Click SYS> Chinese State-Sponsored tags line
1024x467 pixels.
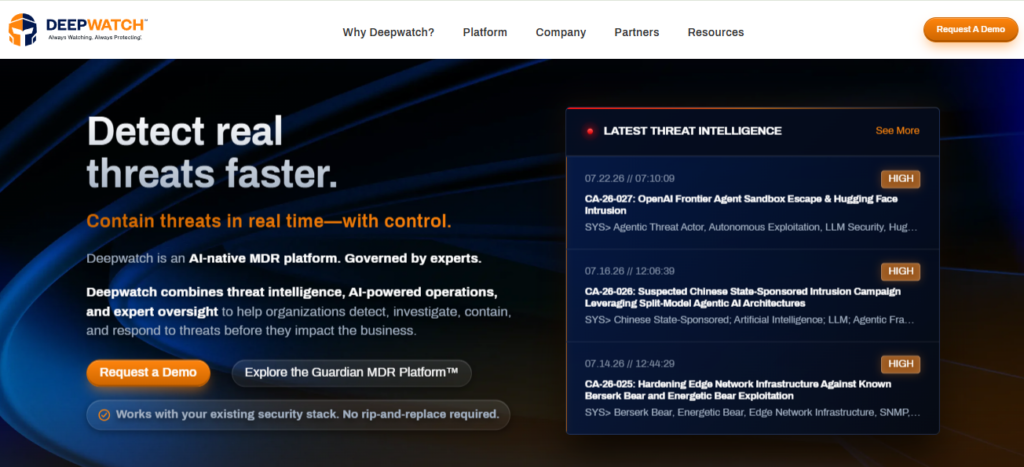(750, 321)
